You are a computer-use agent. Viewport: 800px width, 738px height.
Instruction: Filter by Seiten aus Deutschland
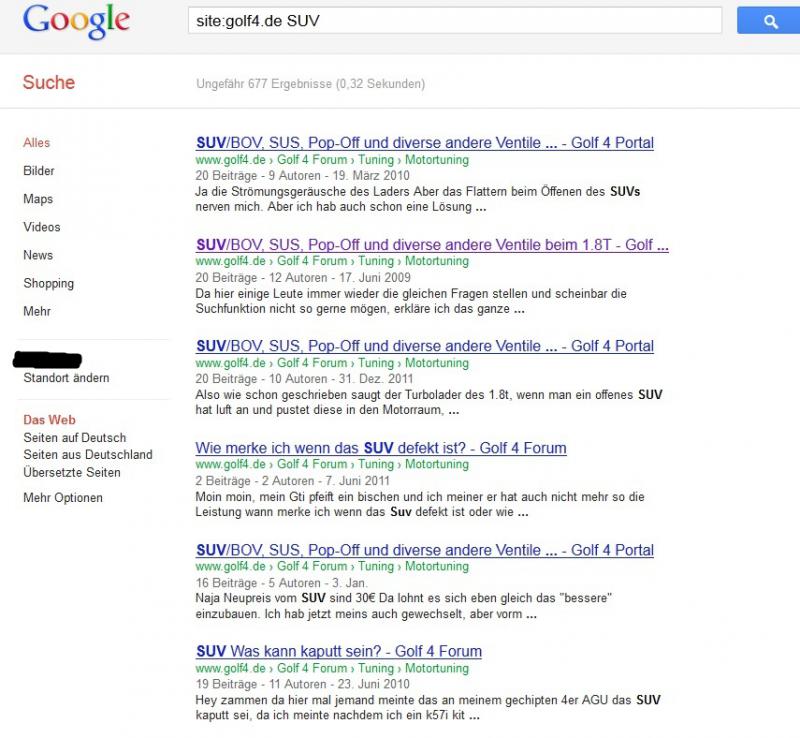(88, 455)
